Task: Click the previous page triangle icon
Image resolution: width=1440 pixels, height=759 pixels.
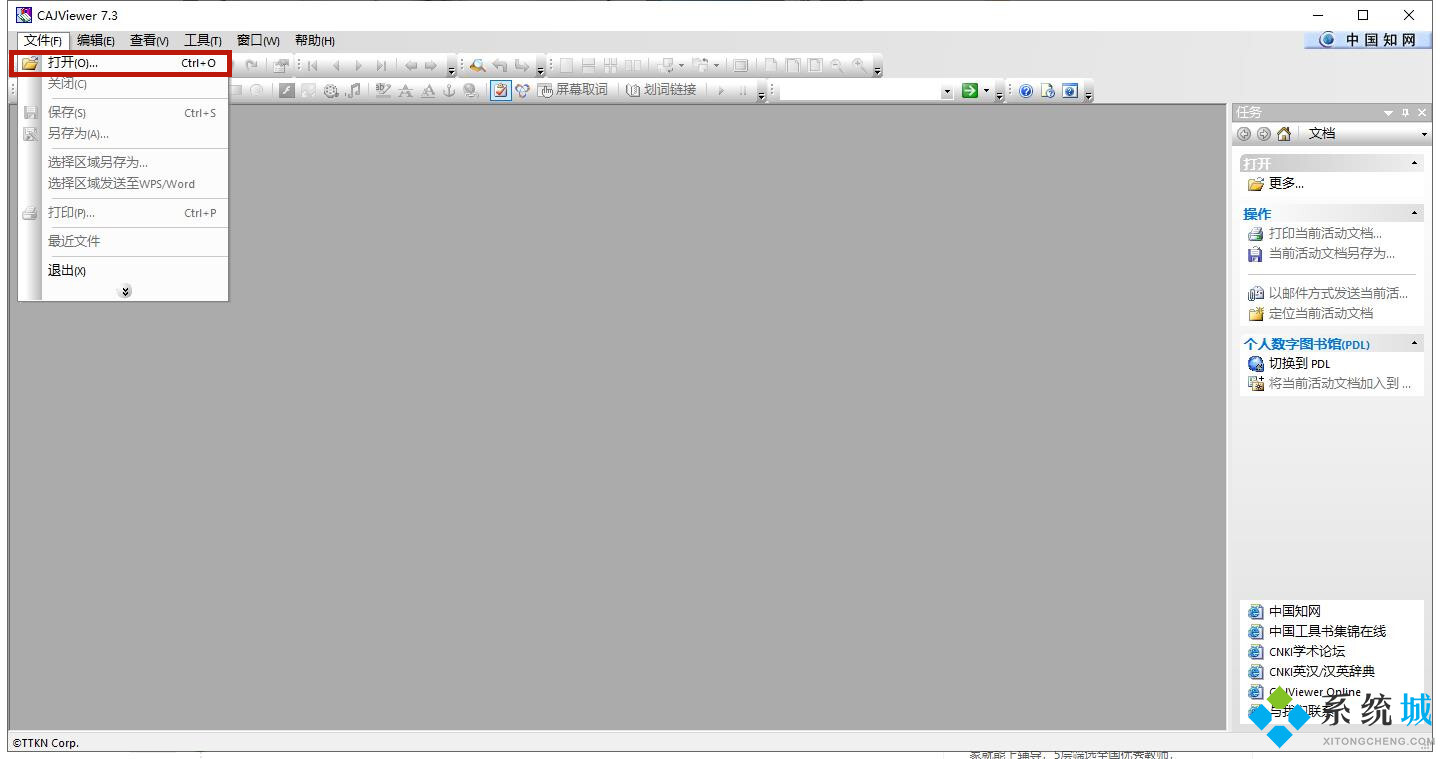Action: point(336,66)
